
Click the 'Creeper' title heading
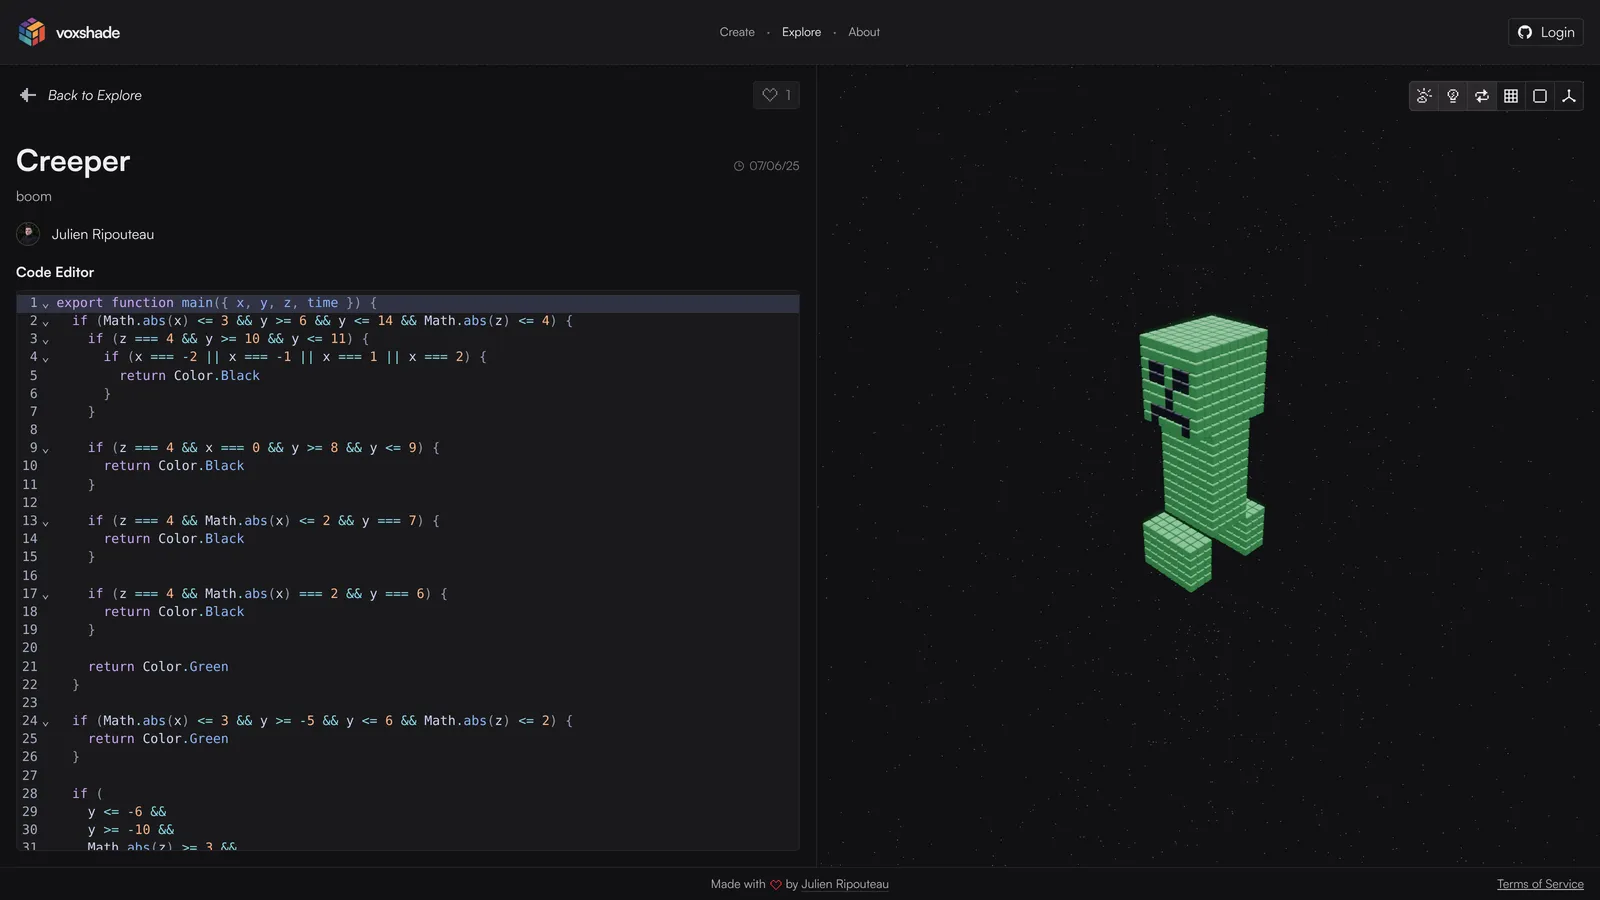coord(73,161)
